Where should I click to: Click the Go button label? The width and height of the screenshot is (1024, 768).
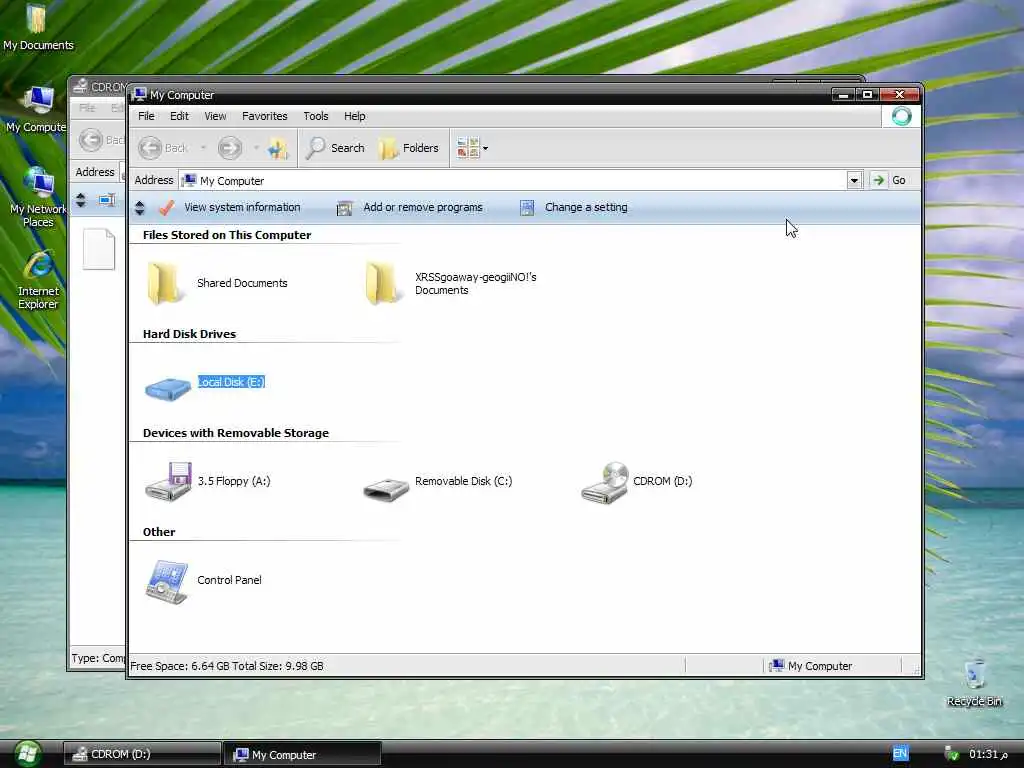[x=899, y=180]
